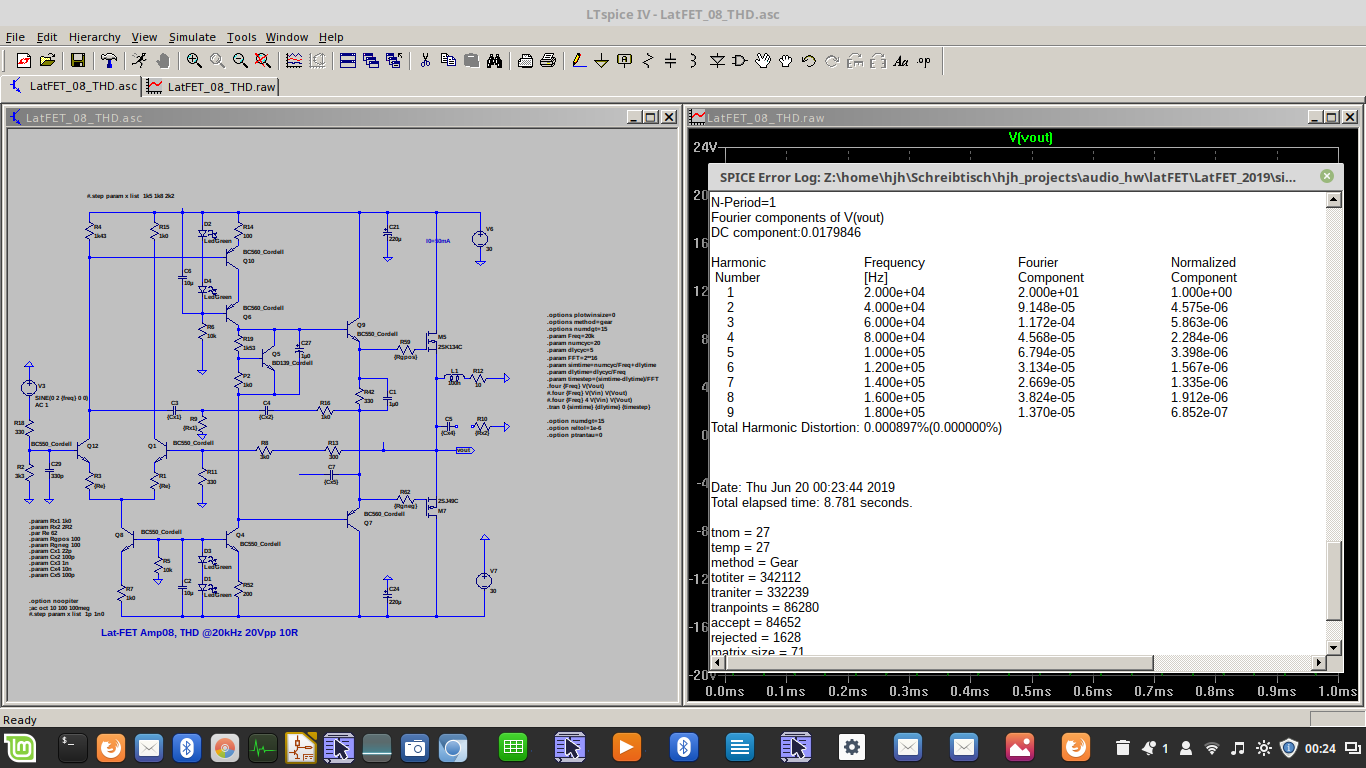Click error log scrollbar down arrow

tap(1333, 647)
